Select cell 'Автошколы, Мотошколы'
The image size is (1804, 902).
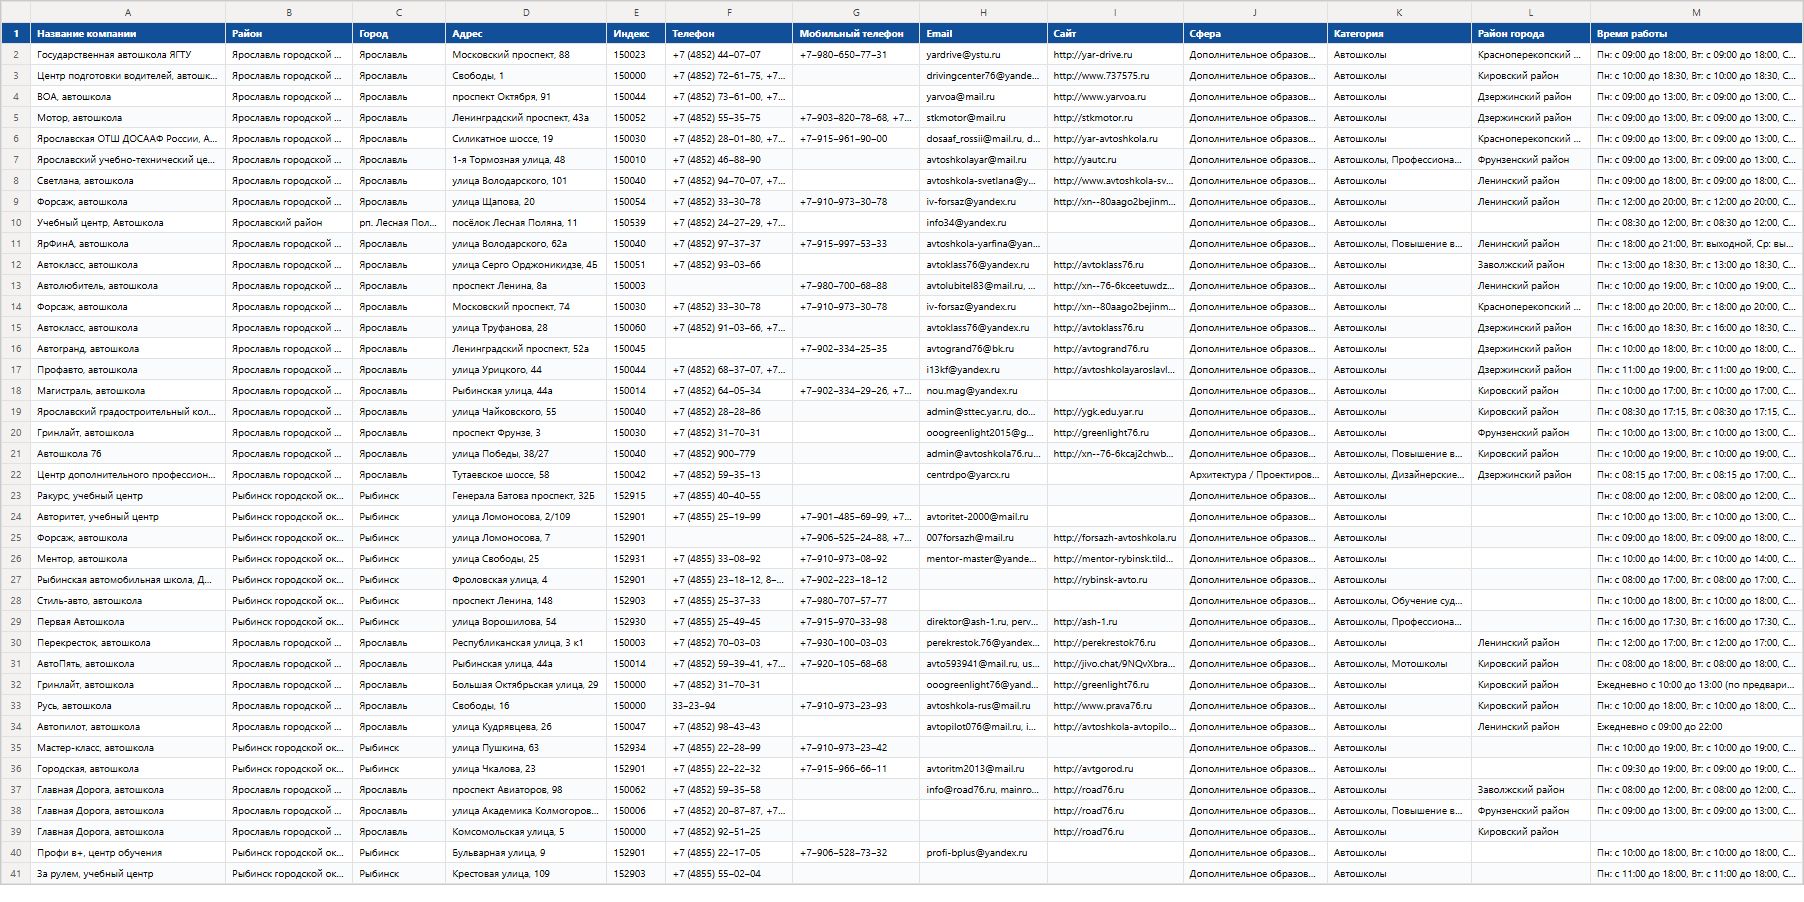pos(1399,664)
